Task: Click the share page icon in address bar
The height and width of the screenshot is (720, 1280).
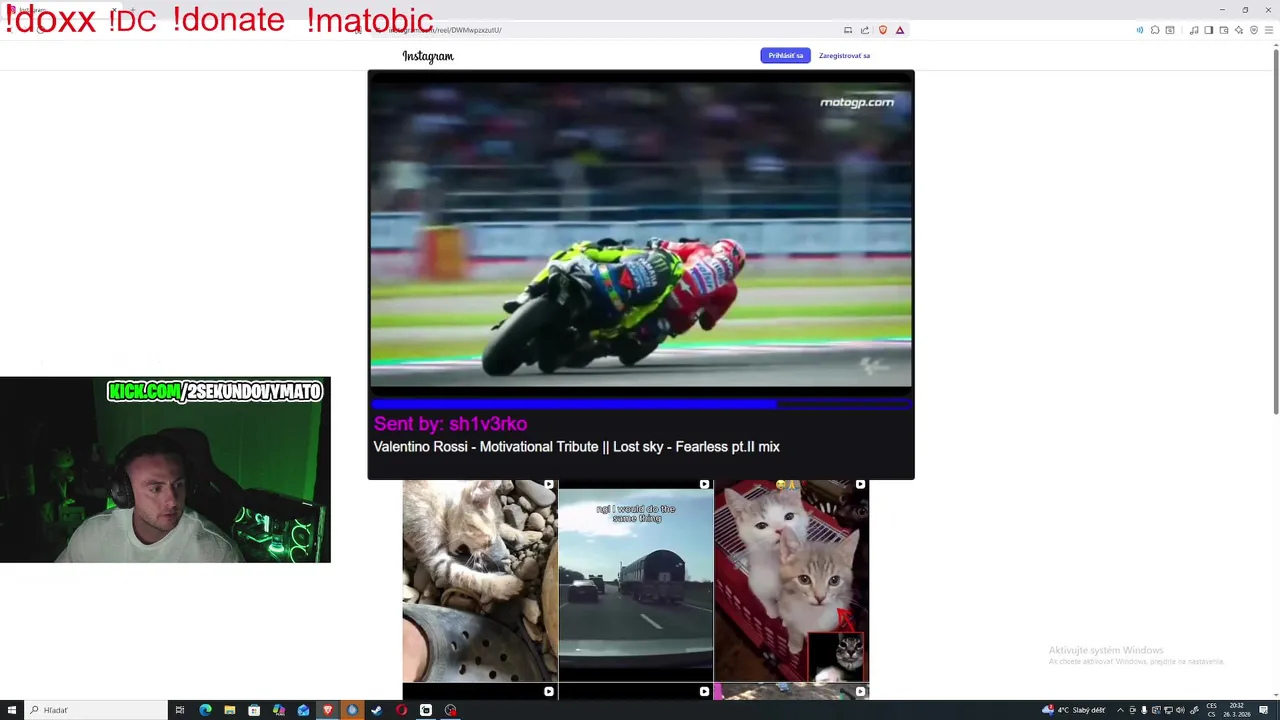Action: pos(865,30)
